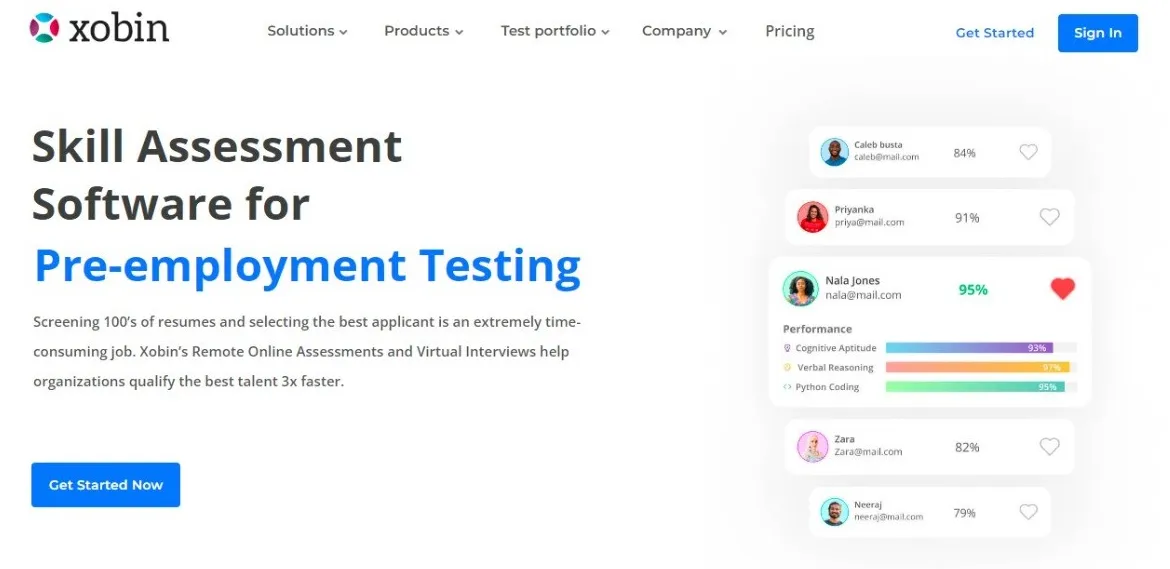The image size is (1170, 569).
Task: Click Neeraj's avatar picture
Action: click(x=834, y=512)
